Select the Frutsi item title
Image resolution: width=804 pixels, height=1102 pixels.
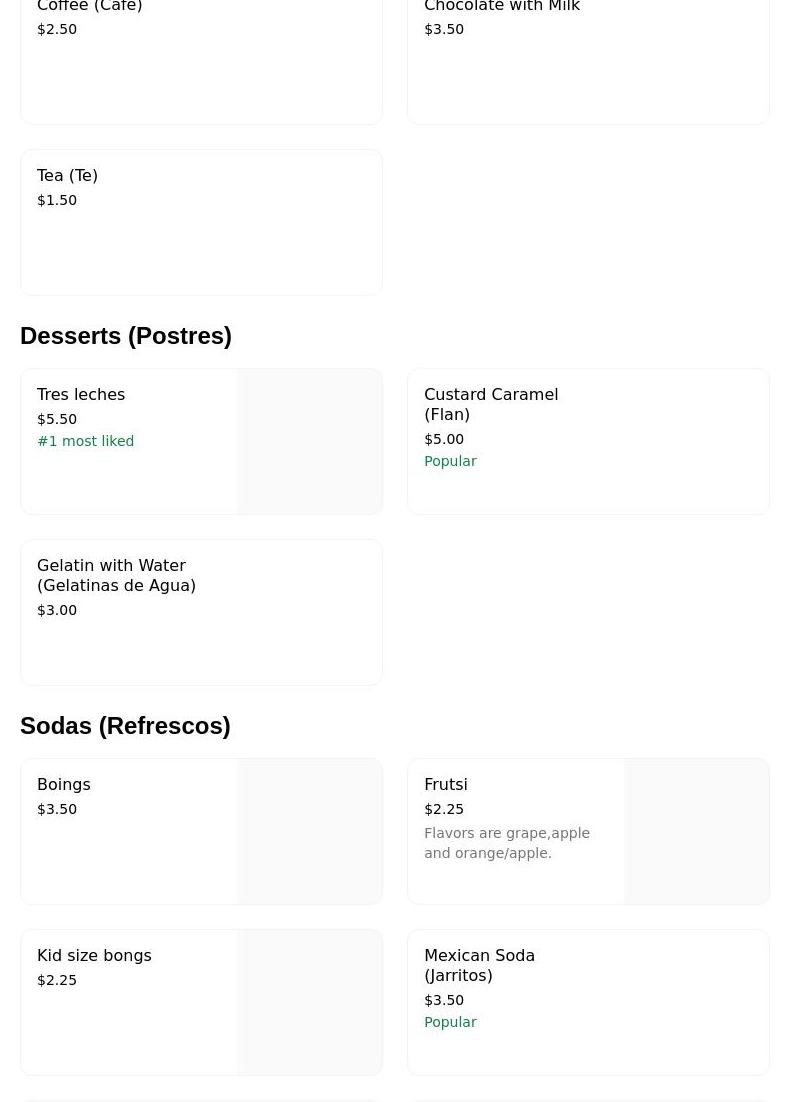pyautogui.click(x=446, y=785)
